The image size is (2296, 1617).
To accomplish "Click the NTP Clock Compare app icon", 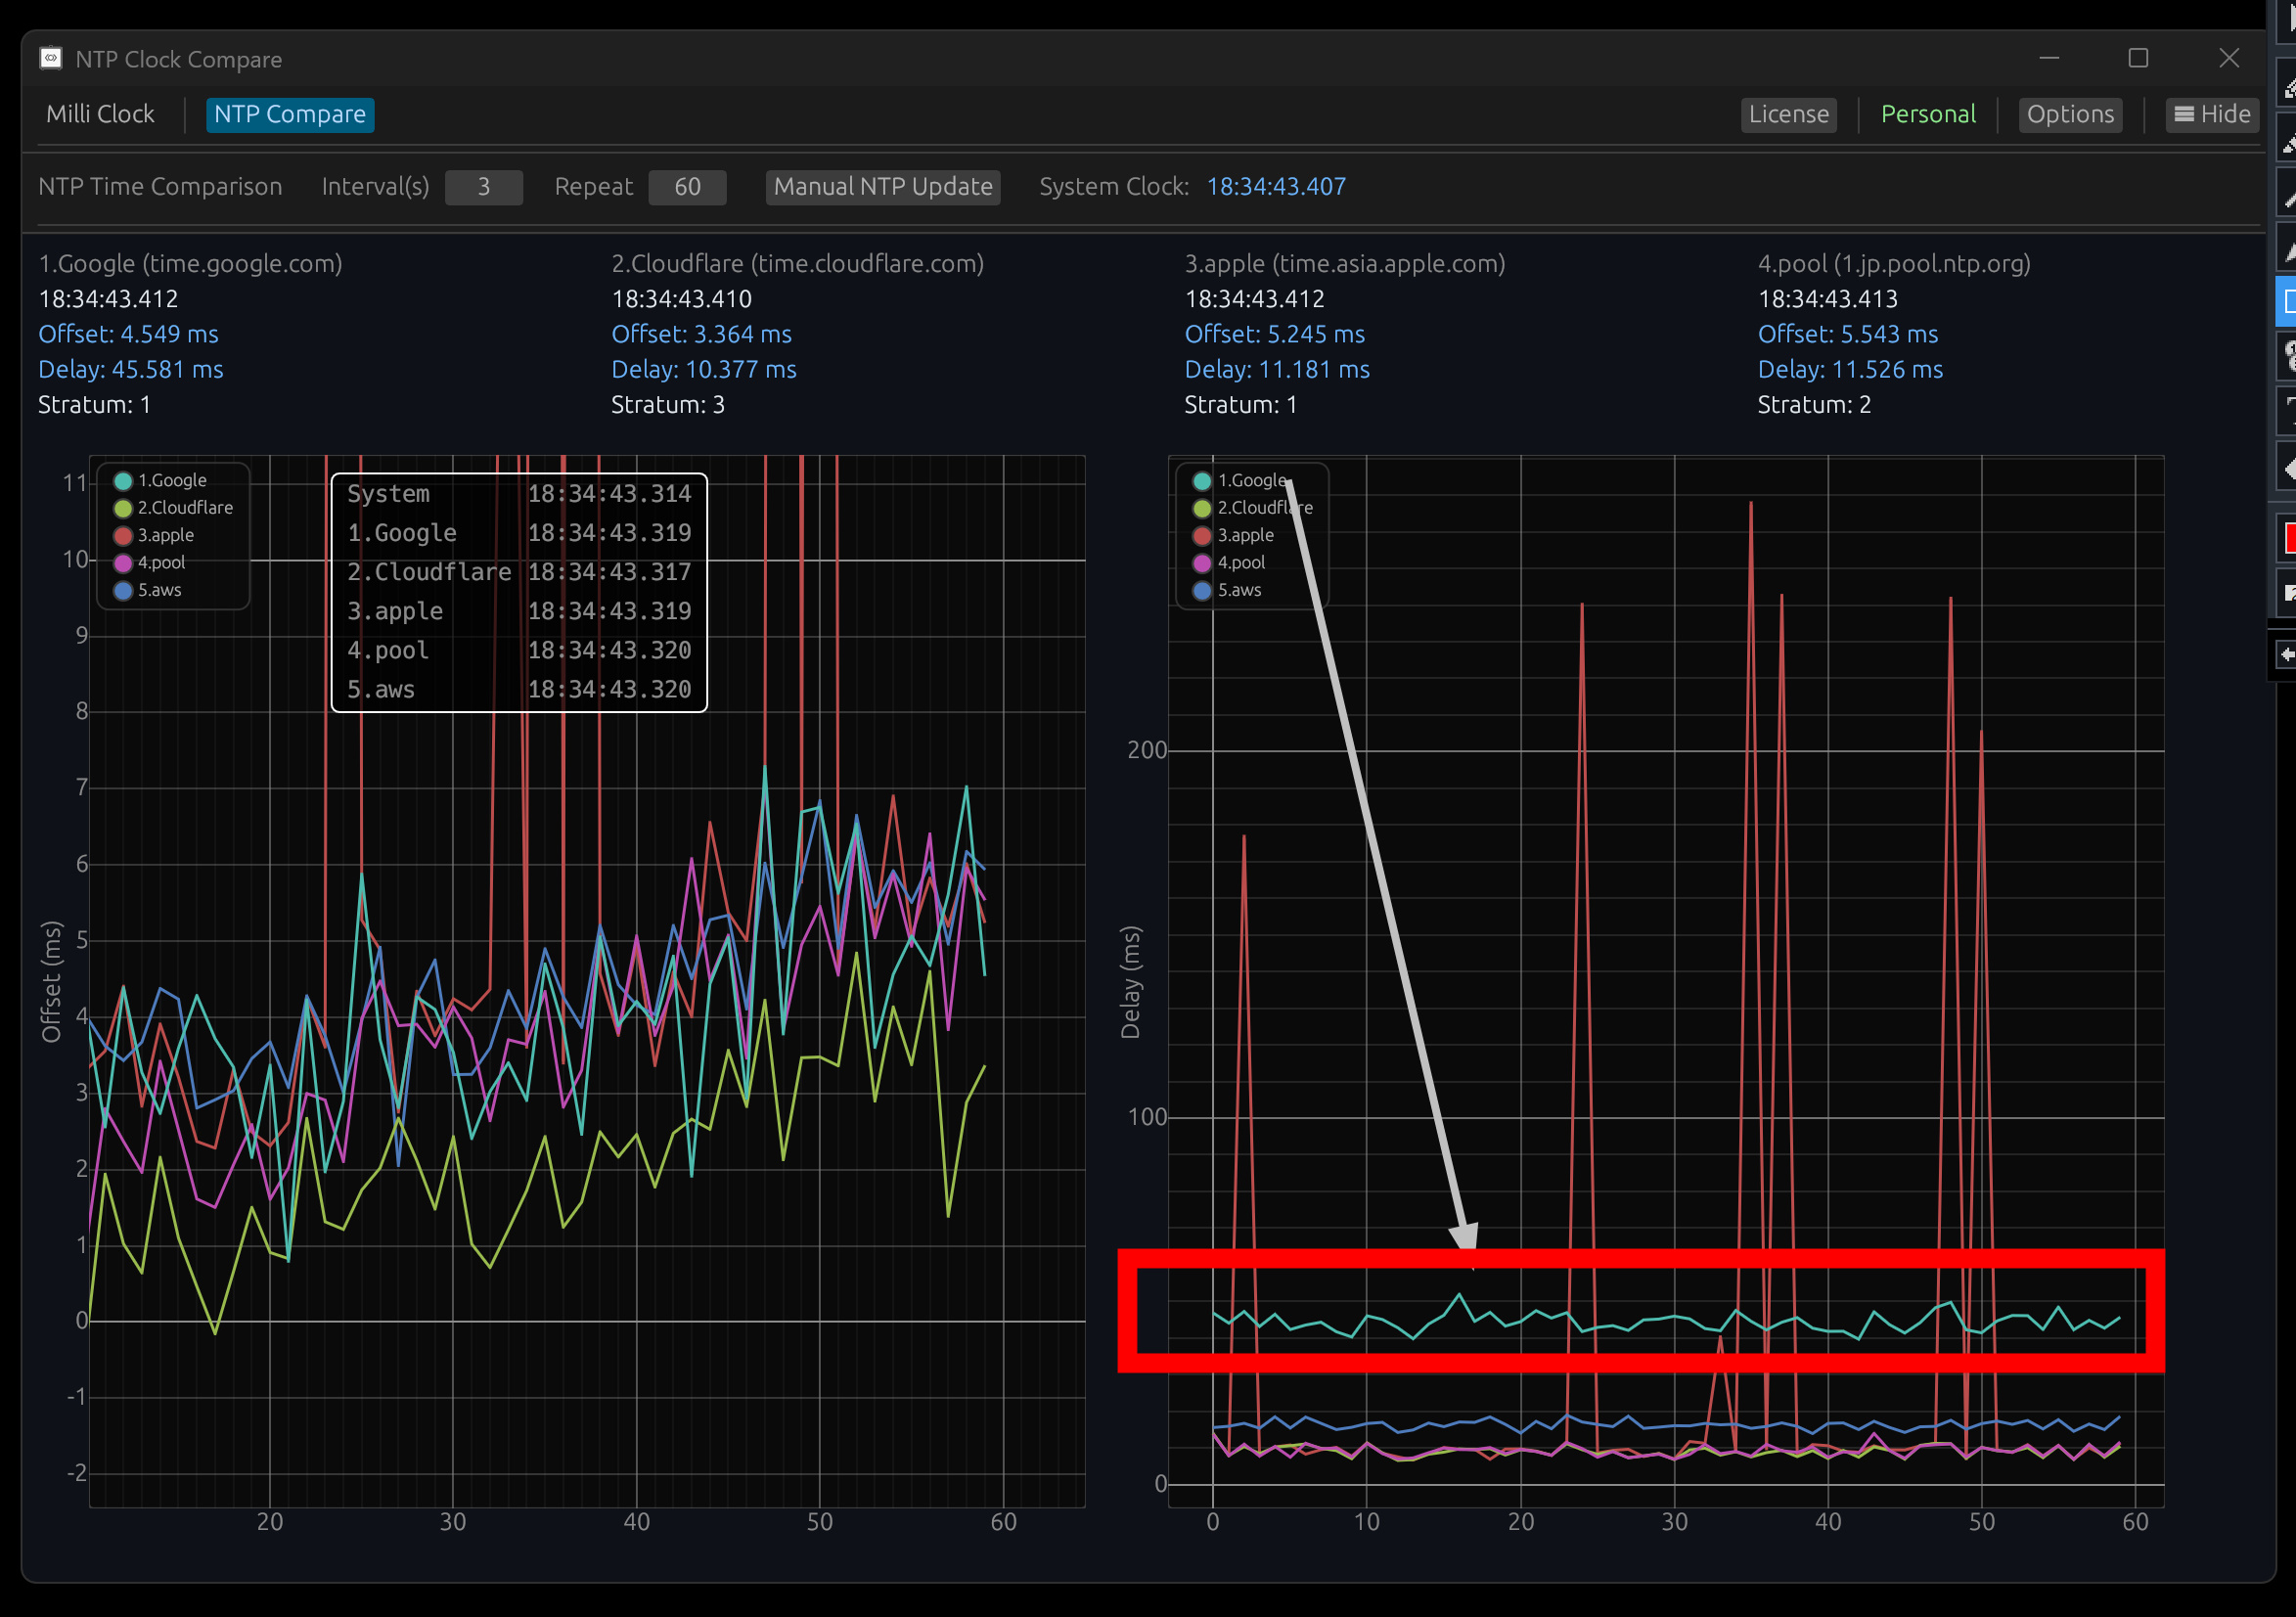I will click(51, 58).
